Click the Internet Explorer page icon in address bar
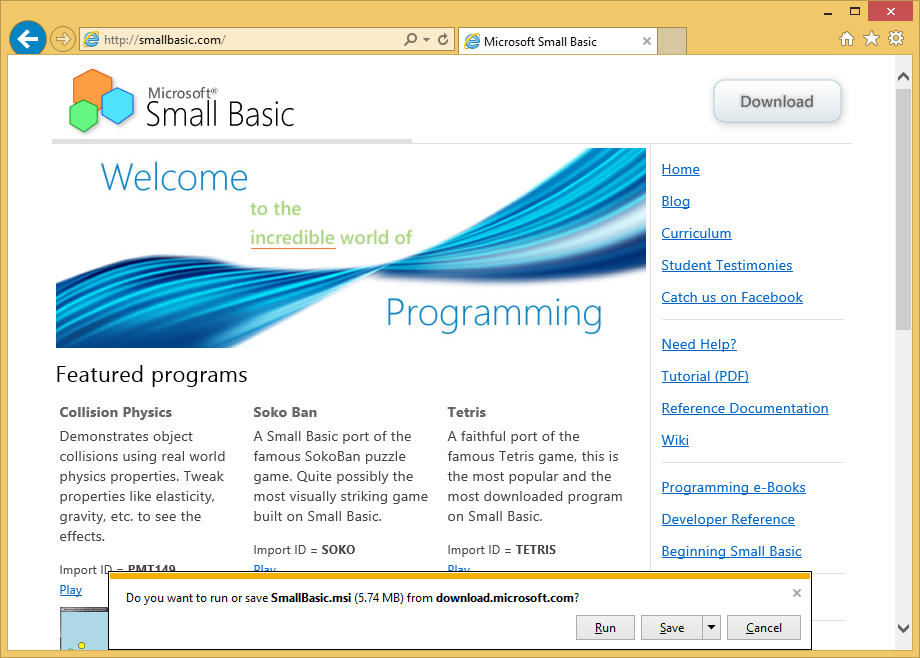The height and width of the screenshot is (658, 920). [x=92, y=40]
